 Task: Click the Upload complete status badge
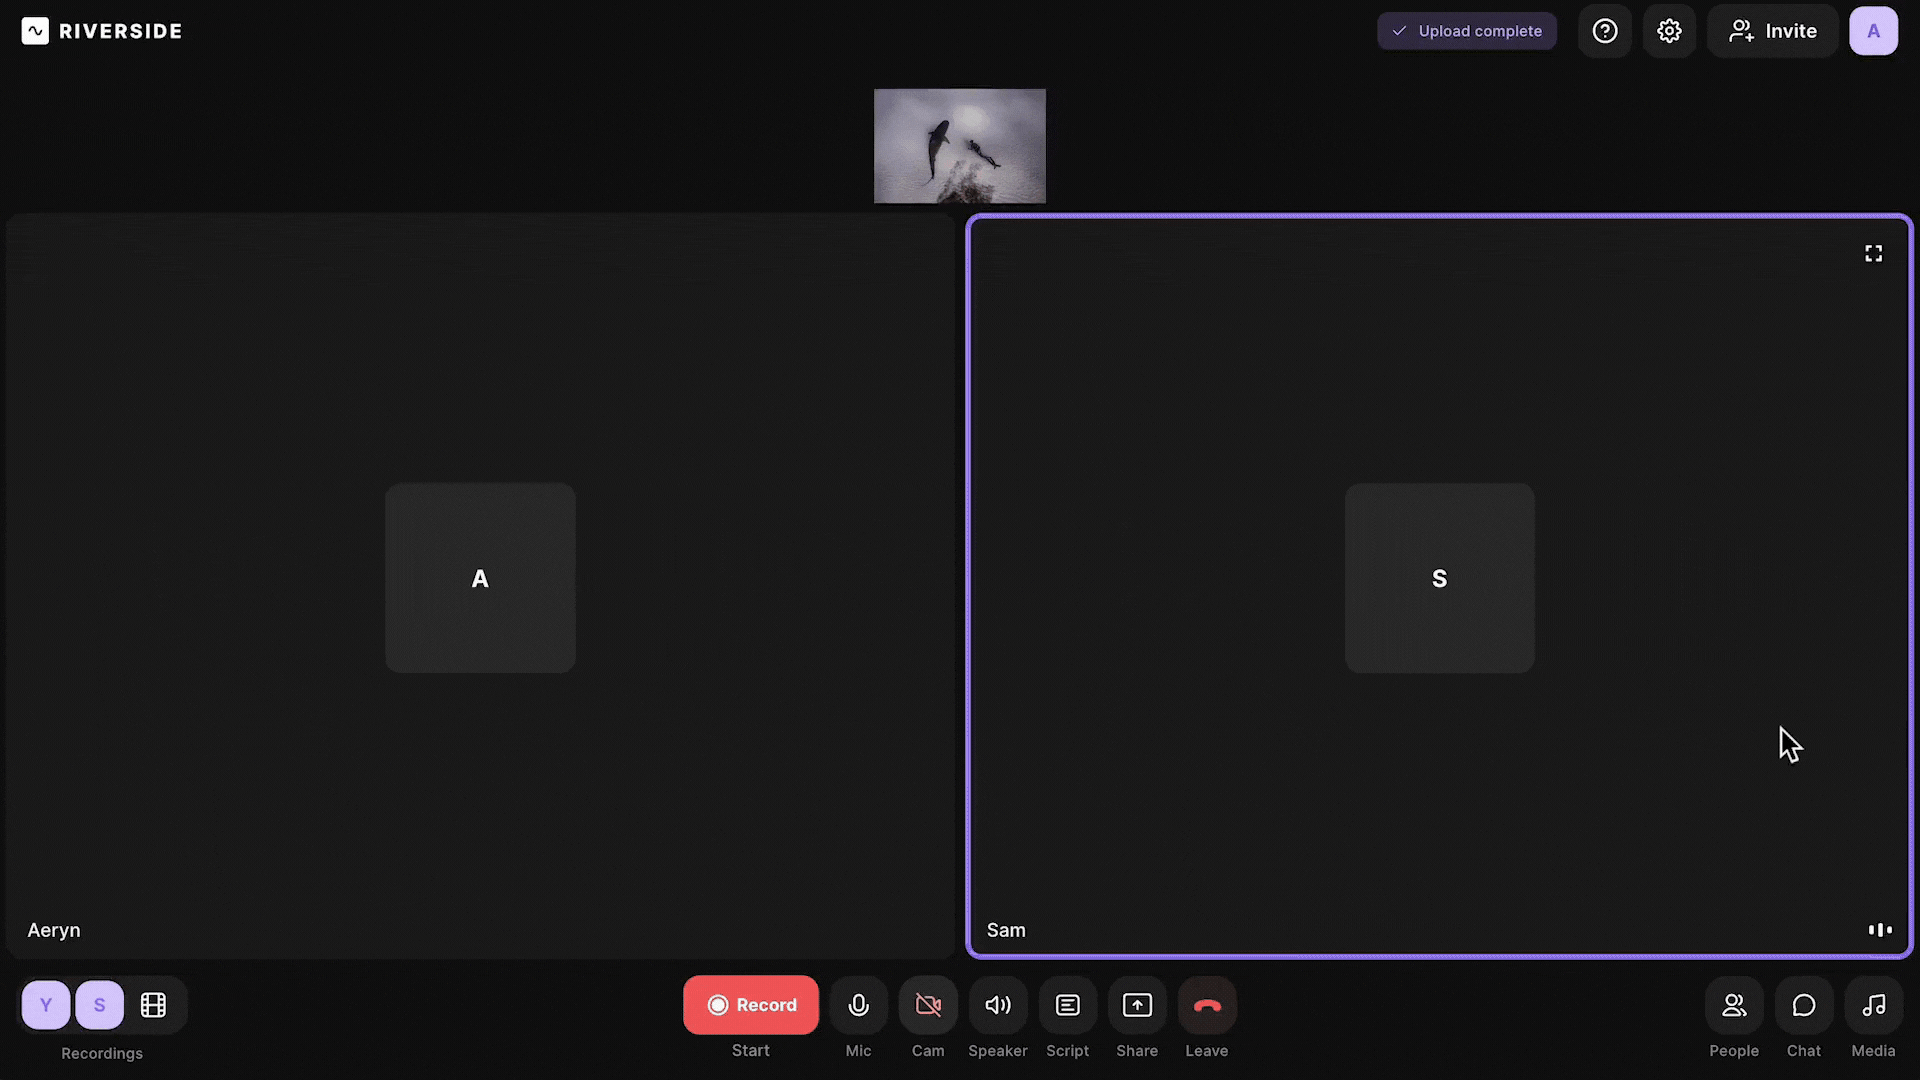1467,31
